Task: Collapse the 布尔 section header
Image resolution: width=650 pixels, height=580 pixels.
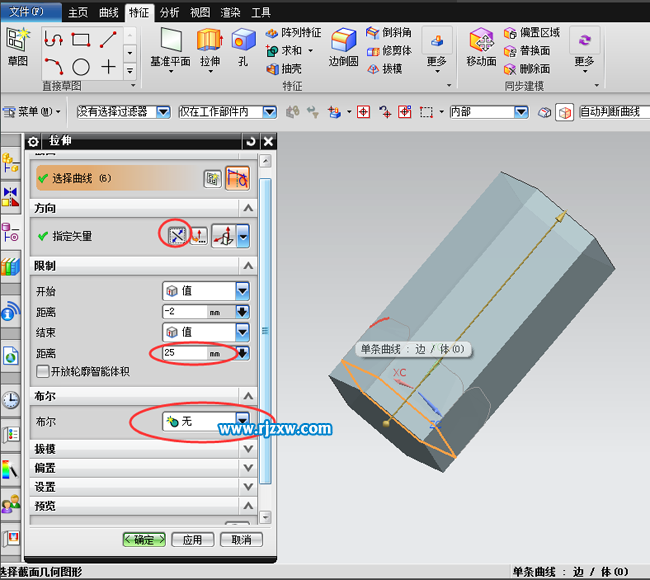Action: point(248,396)
